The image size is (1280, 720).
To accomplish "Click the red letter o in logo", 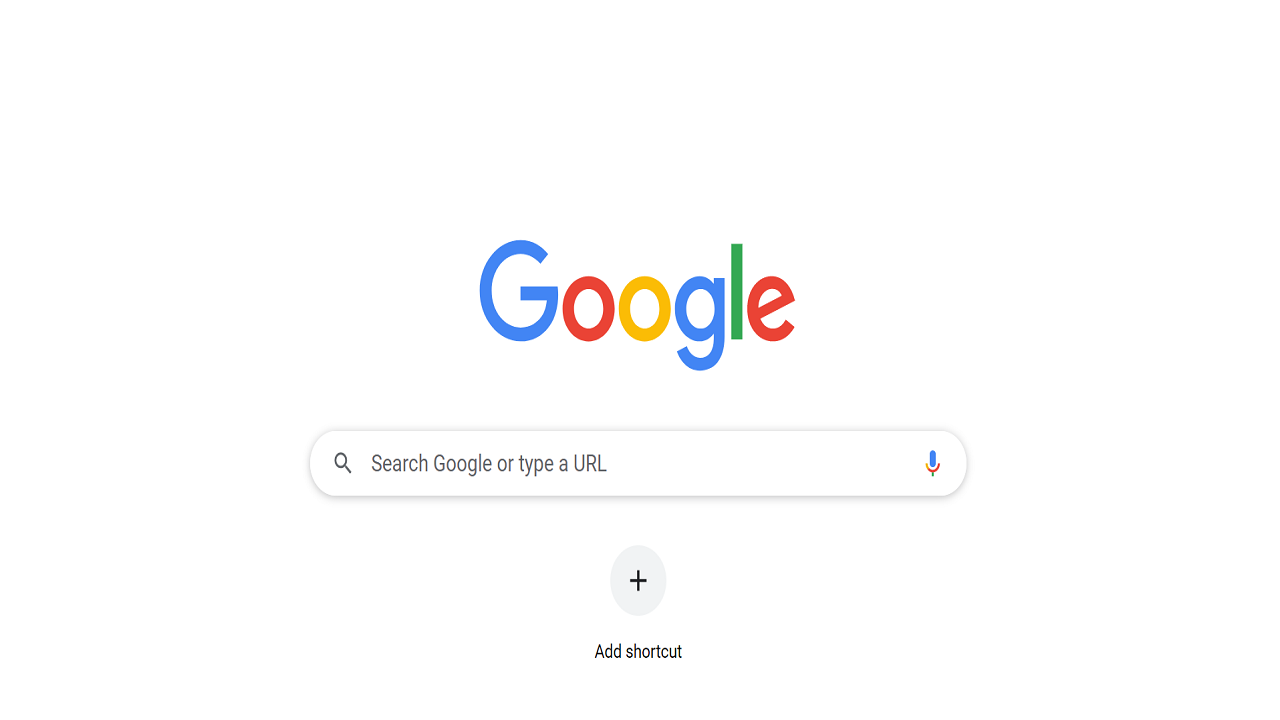I will pyautogui.click(x=588, y=308).
